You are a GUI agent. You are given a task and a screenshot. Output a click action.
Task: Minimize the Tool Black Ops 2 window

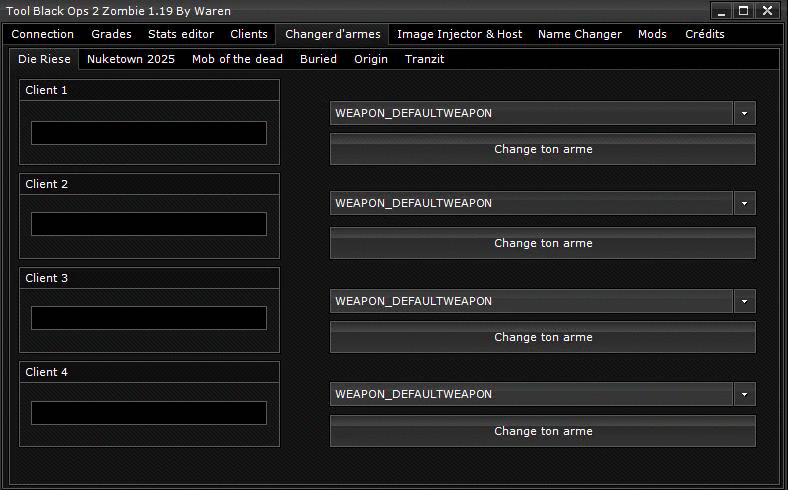coord(722,11)
